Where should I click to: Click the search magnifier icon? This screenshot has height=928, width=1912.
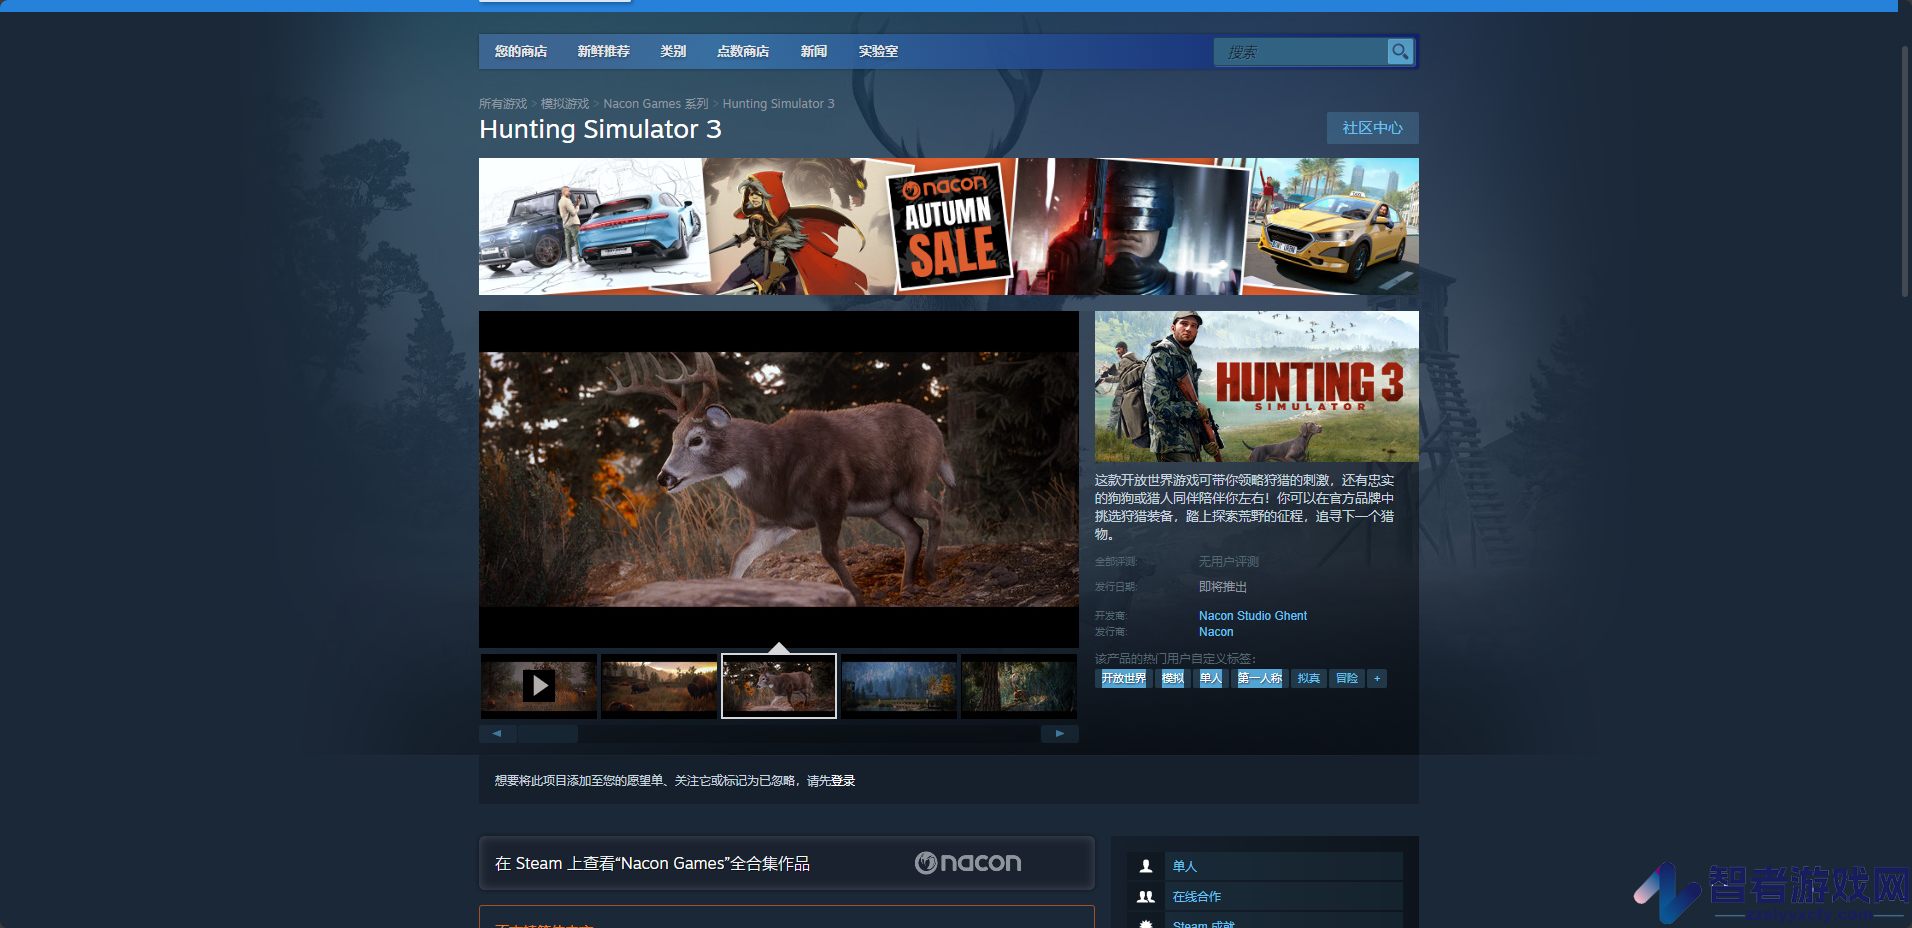tap(1400, 51)
